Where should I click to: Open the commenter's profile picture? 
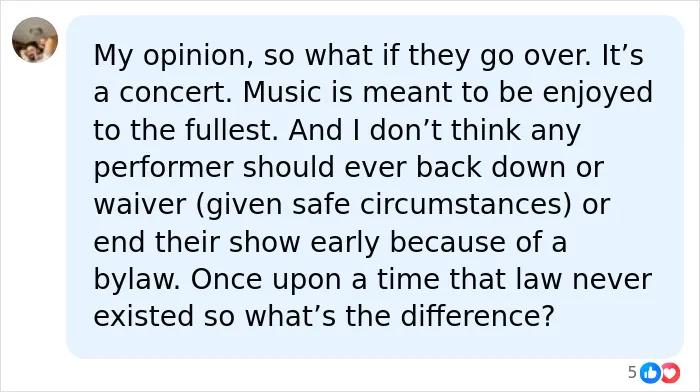coord(35,40)
